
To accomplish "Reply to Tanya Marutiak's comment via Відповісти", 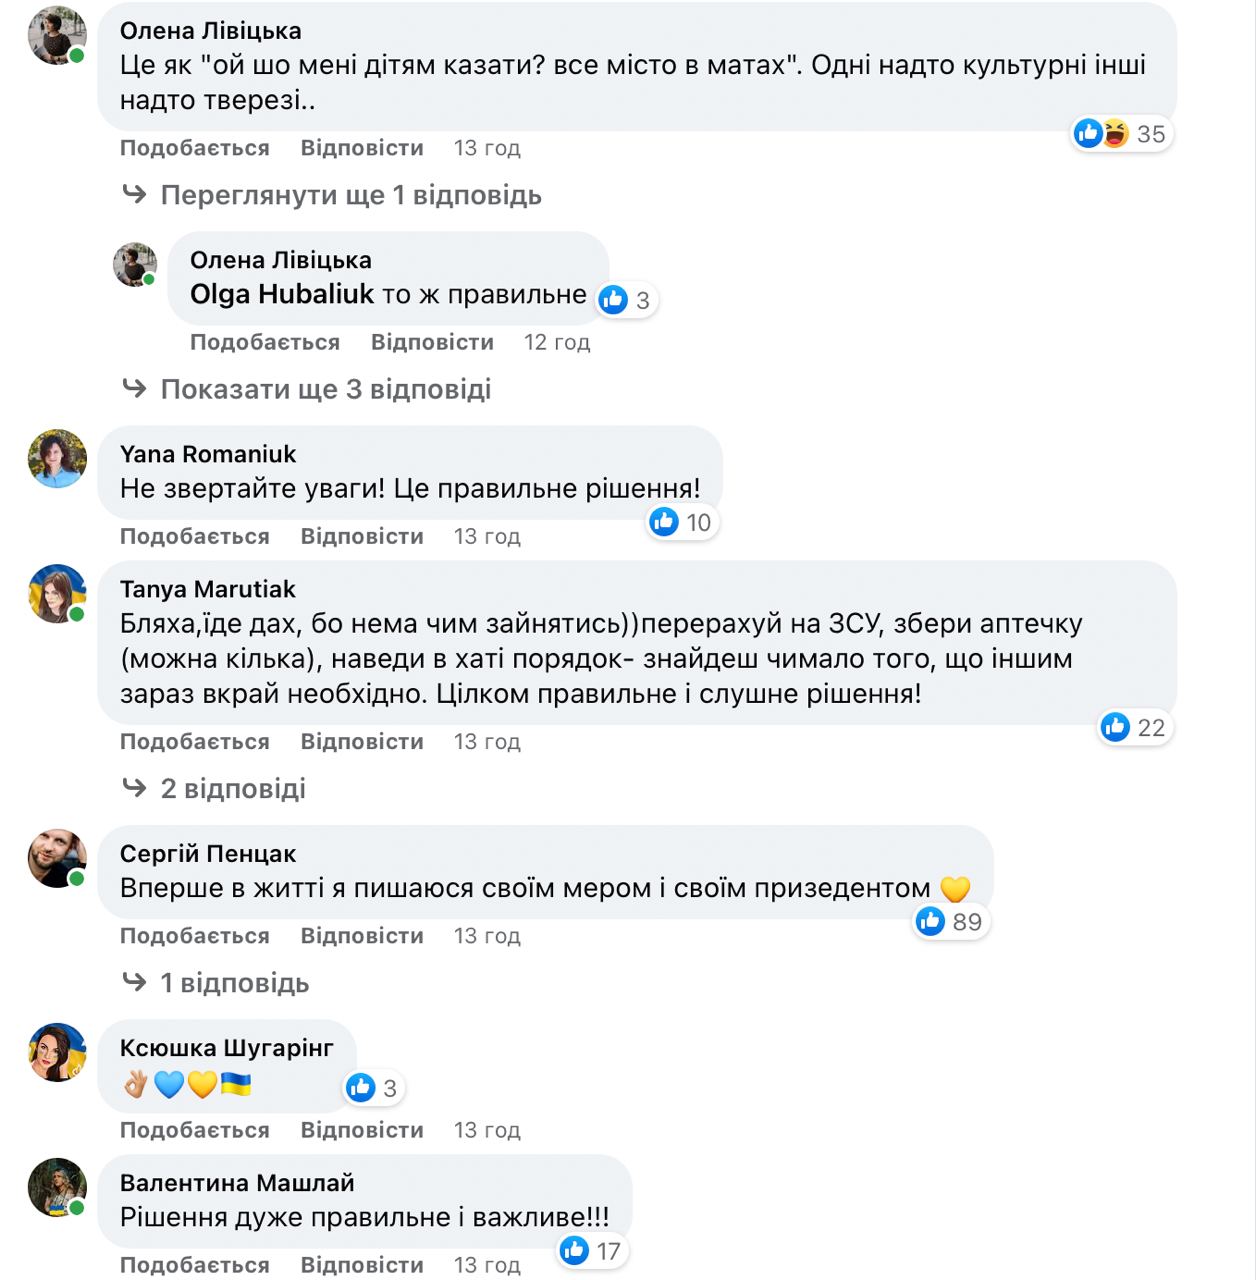I will [362, 742].
